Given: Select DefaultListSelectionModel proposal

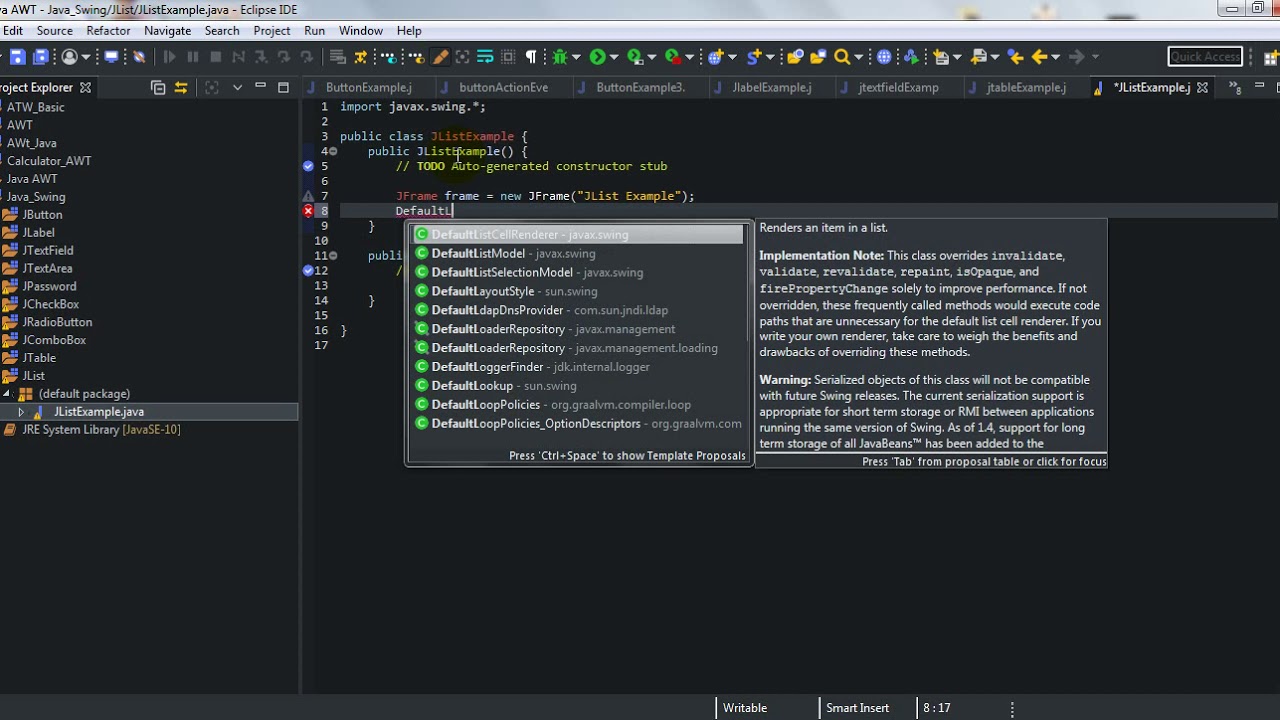Looking at the screenshot, I should click(x=578, y=273).
